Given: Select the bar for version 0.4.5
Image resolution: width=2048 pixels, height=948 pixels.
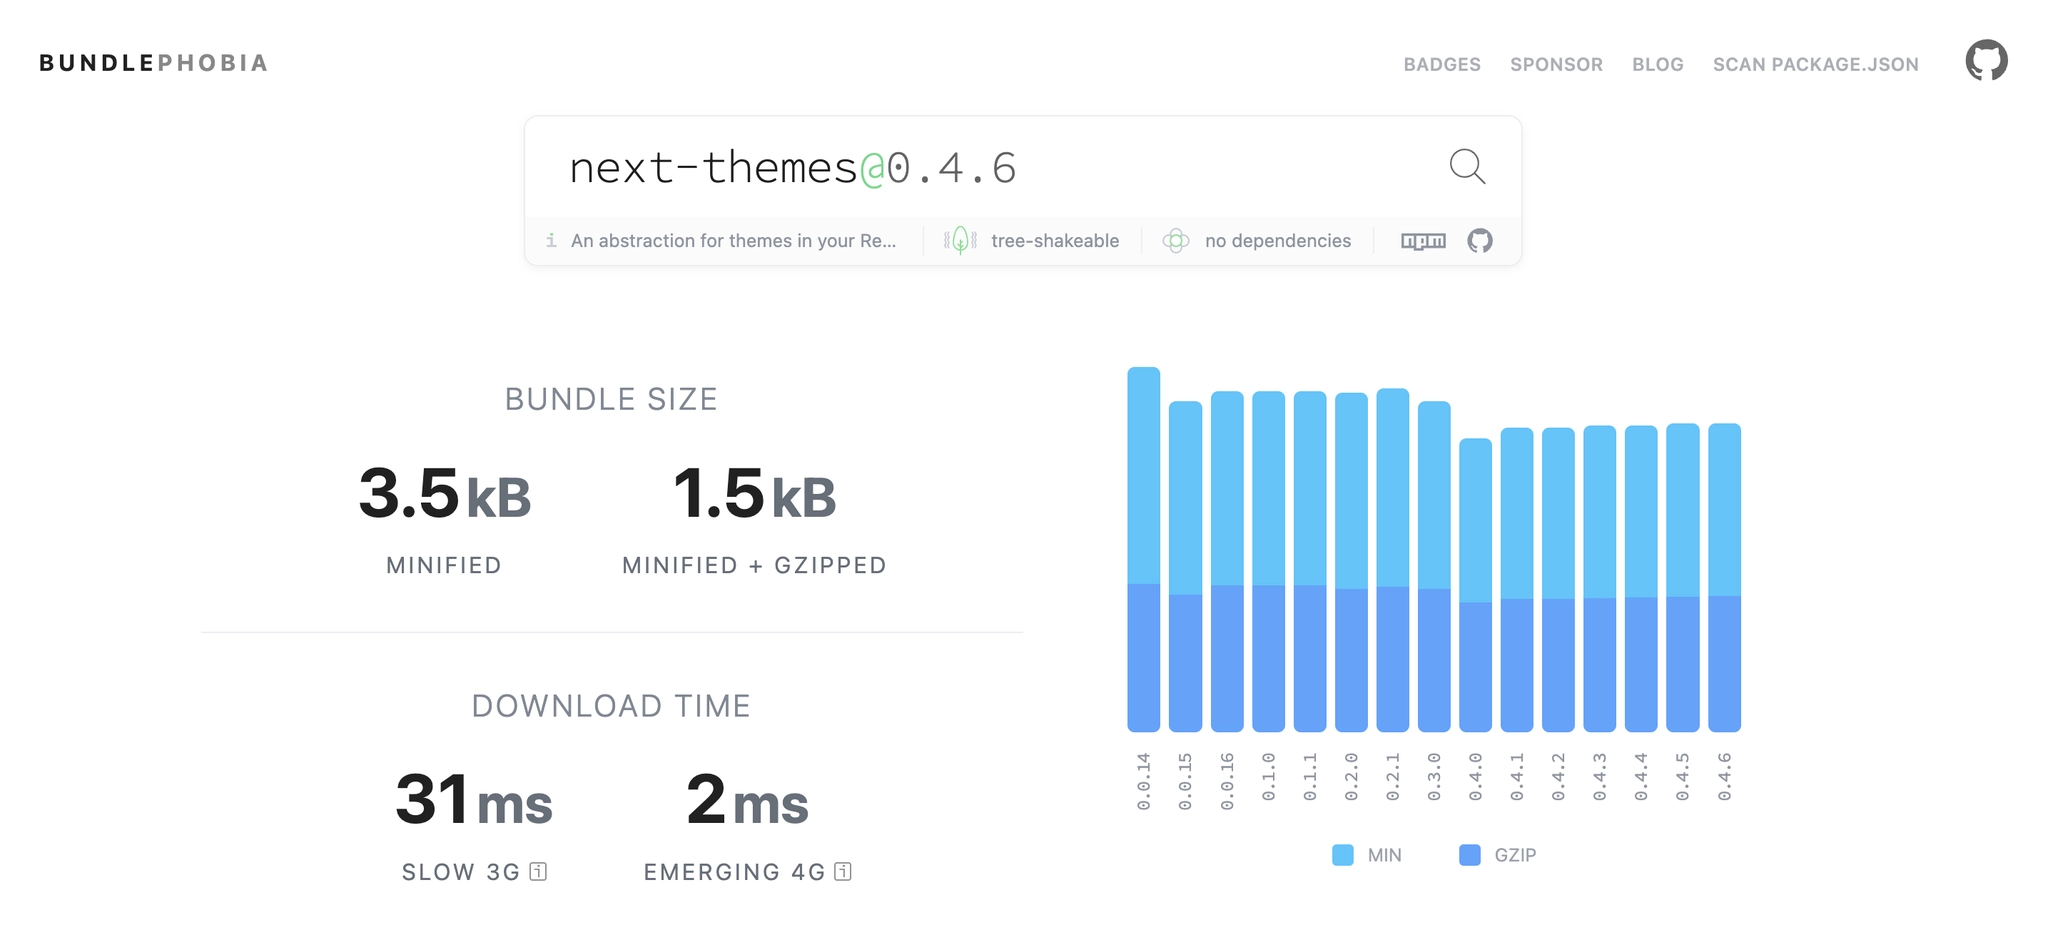Looking at the screenshot, I should (1683, 578).
